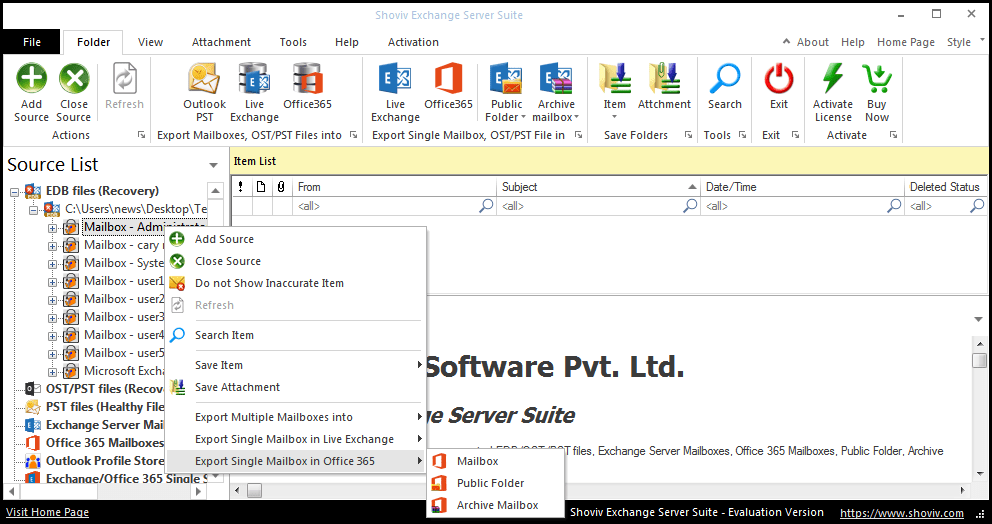
Task: Click the Activate License lightning icon
Action: [833, 78]
